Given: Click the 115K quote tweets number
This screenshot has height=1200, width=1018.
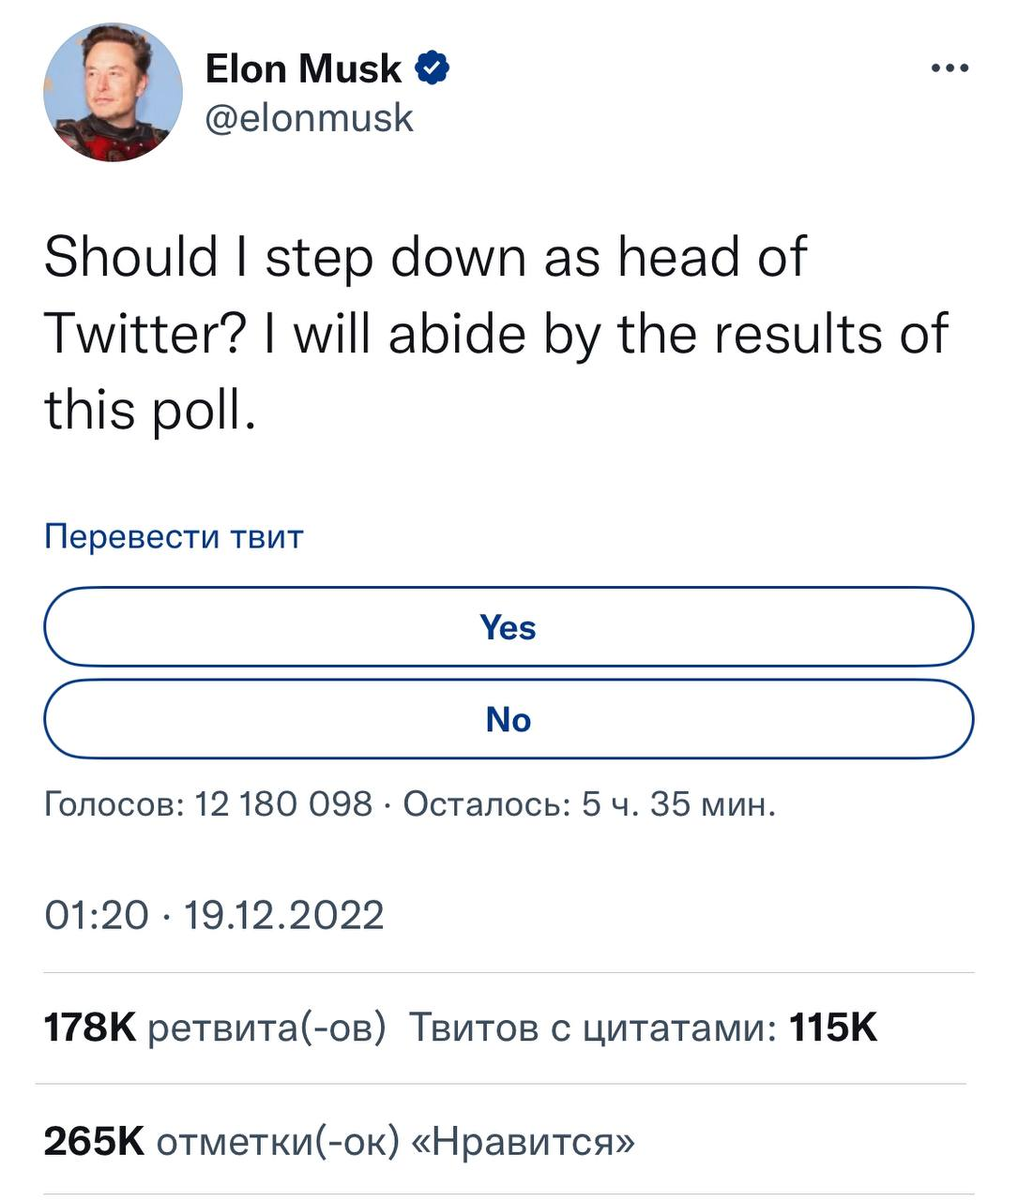Looking at the screenshot, I should (833, 1028).
